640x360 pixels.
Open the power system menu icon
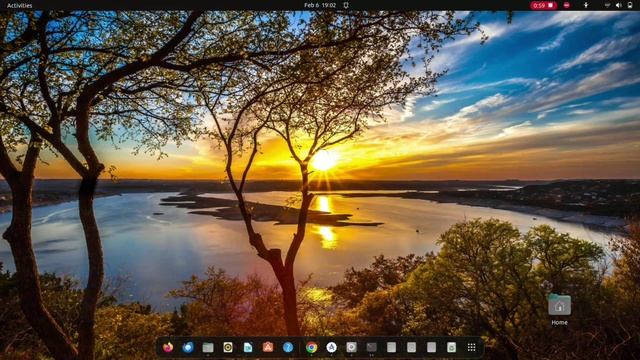pos(630,5)
